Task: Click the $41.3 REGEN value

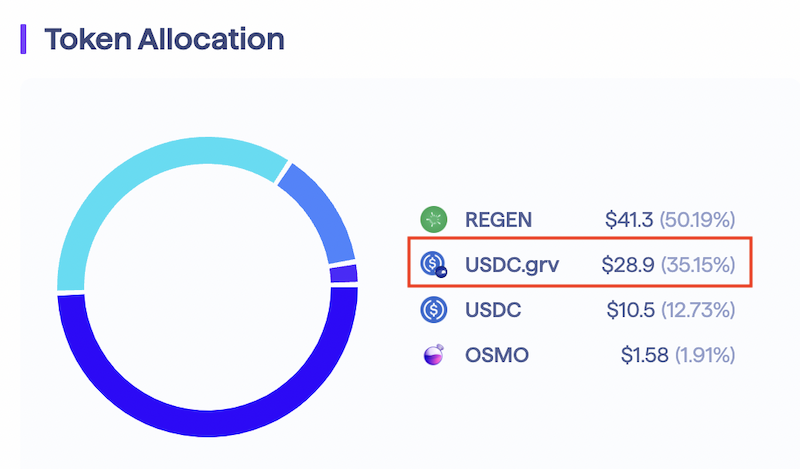Action: (x=628, y=219)
